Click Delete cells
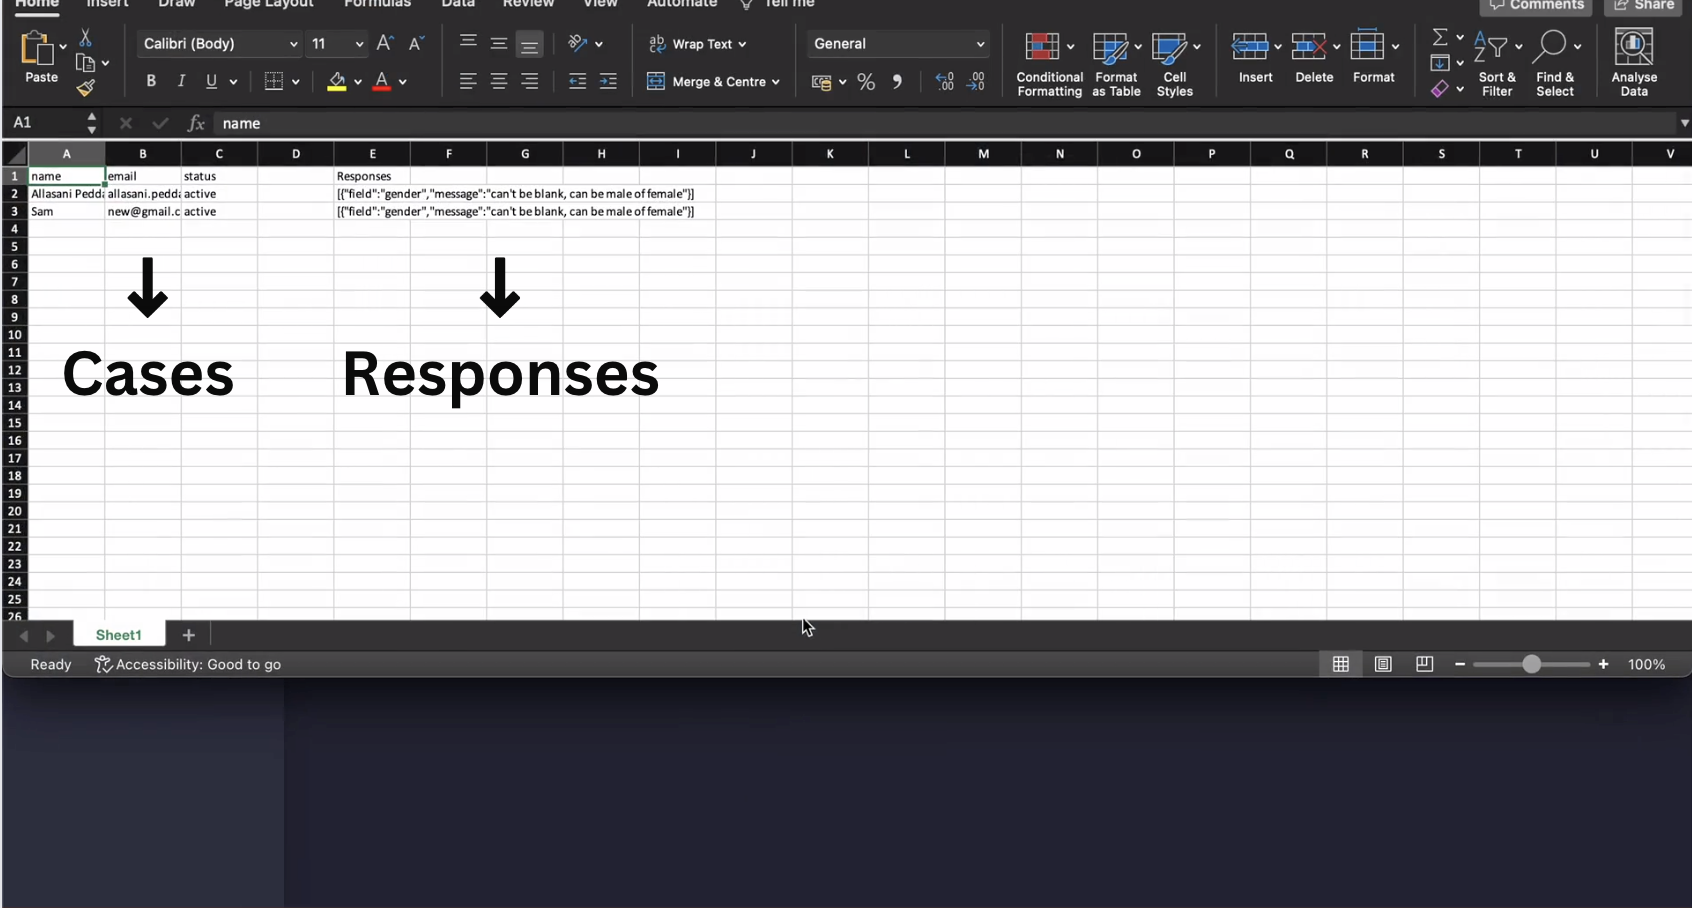This screenshot has width=1692, height=908. (1314, 58)
